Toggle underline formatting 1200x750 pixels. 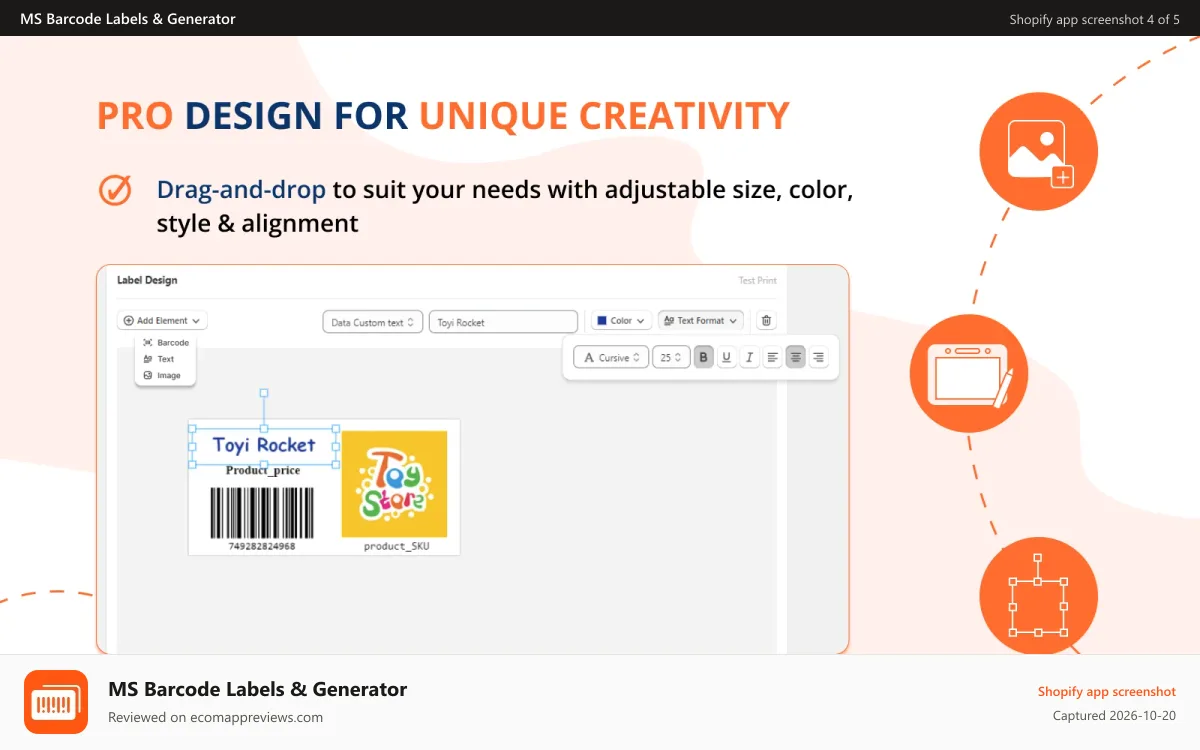[x=727, y=357]
